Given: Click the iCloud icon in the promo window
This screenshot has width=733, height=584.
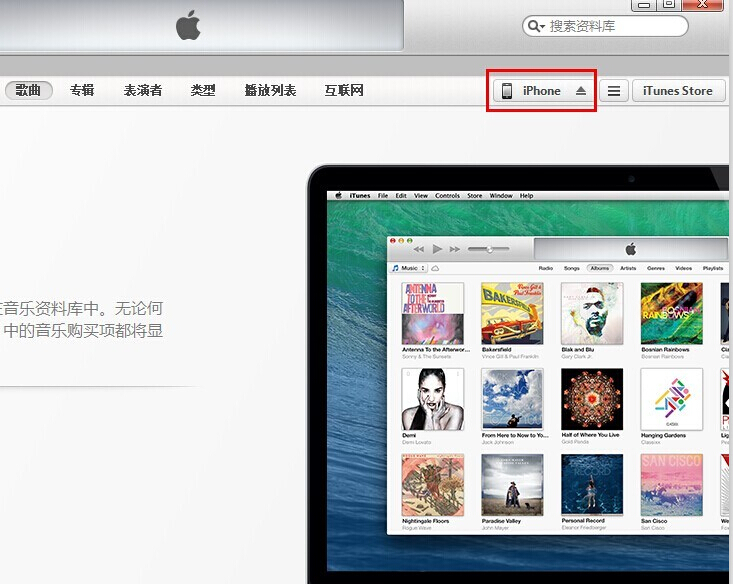Looking at the screenshot, I should point(435,268).
